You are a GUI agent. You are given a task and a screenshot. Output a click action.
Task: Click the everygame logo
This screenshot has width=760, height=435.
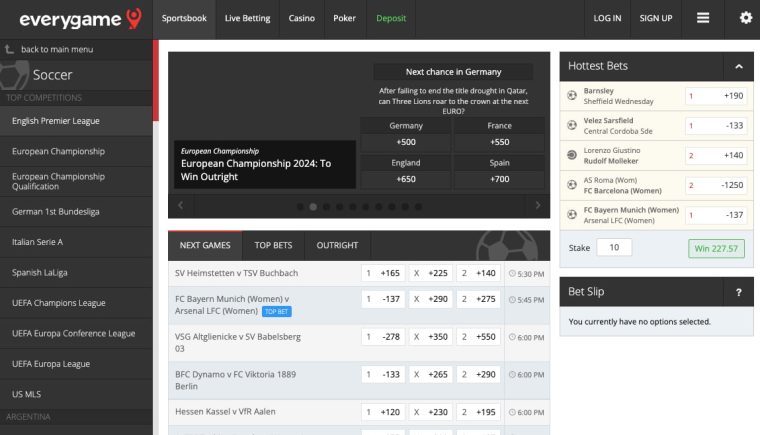80,19
